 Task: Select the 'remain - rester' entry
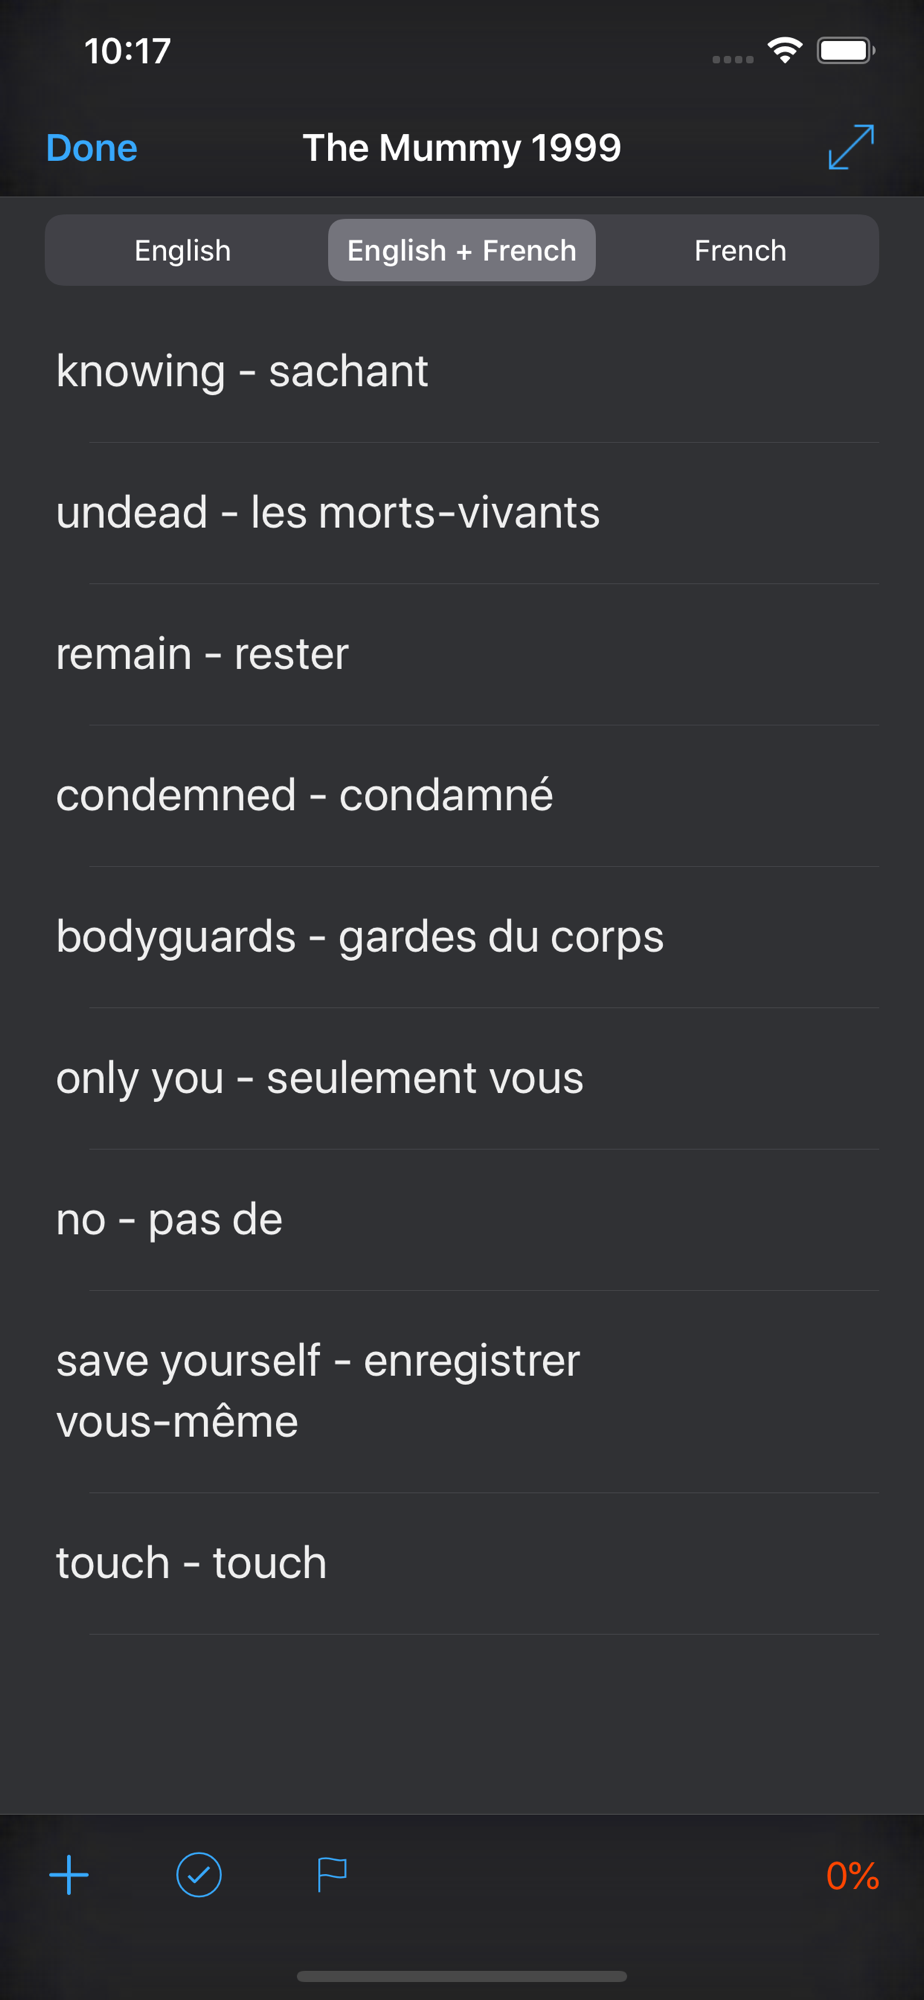(462, 654)
